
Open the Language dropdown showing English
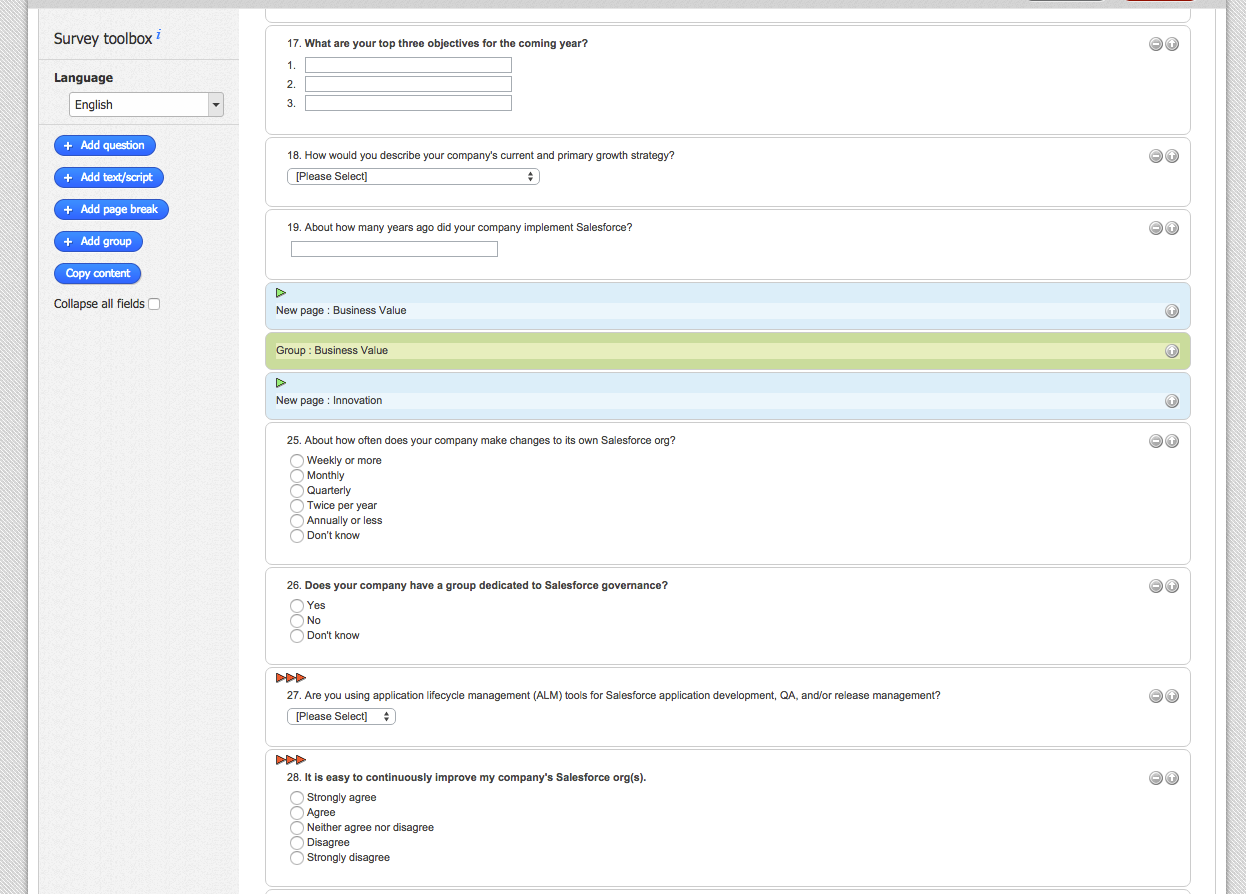point(145,104)
